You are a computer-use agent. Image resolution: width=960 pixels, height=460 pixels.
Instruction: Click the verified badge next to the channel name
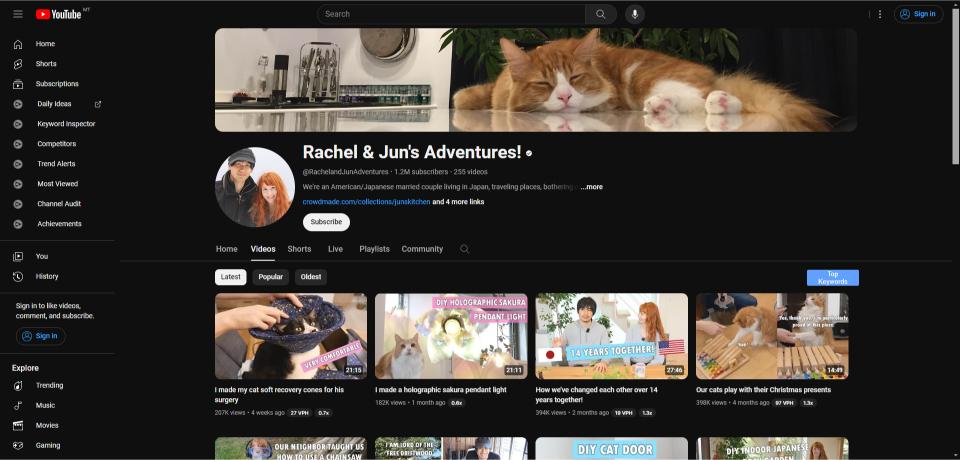click(x=529, y=153)
